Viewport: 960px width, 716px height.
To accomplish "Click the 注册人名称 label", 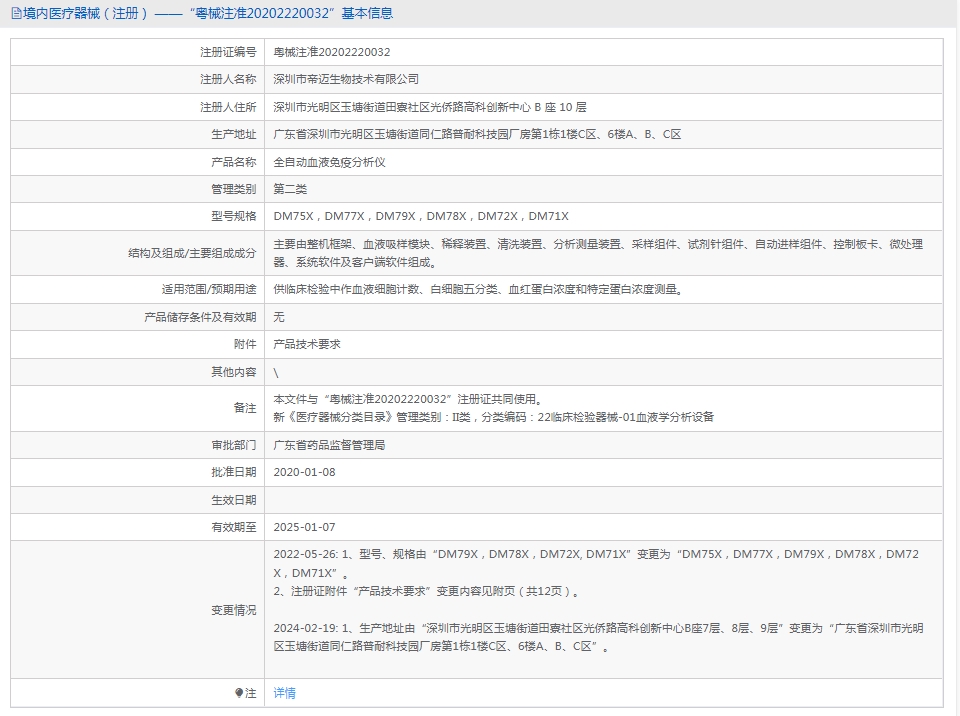I will pyautogui.click(x=228, y=79).
